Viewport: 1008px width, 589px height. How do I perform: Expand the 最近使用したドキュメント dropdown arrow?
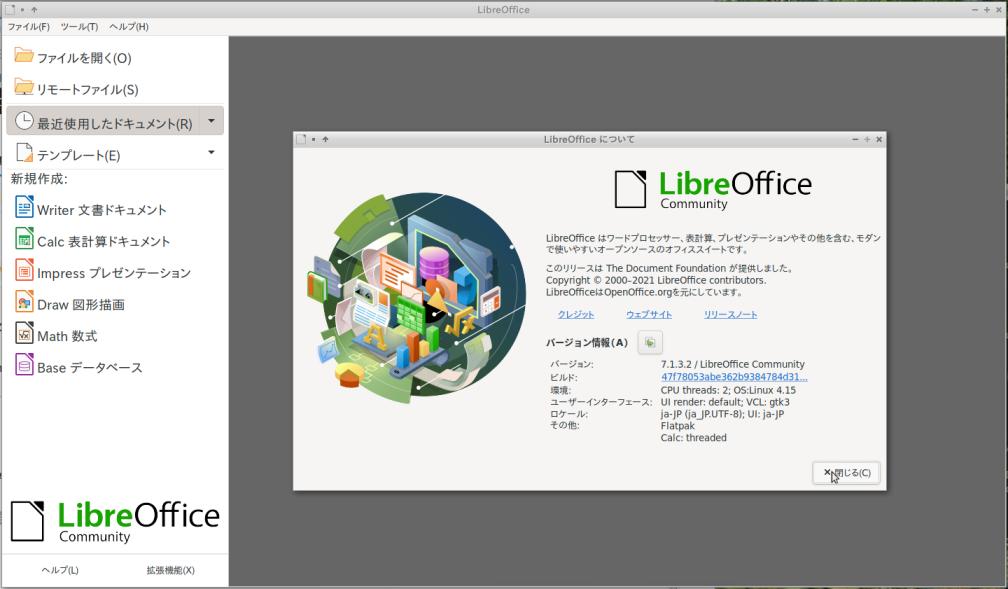(x=212, y=121)
